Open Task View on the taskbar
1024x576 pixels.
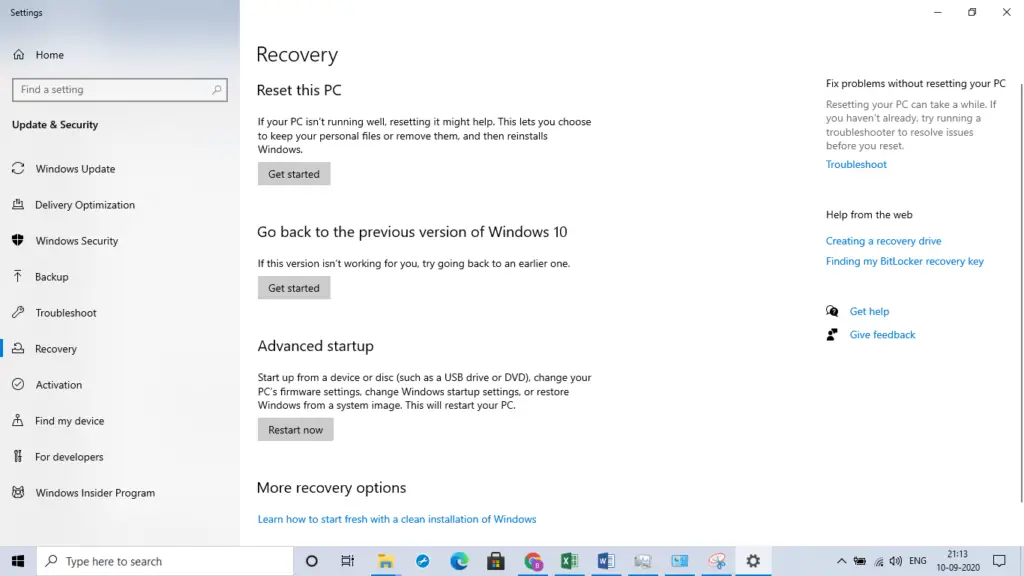click(x=347, y=561)
